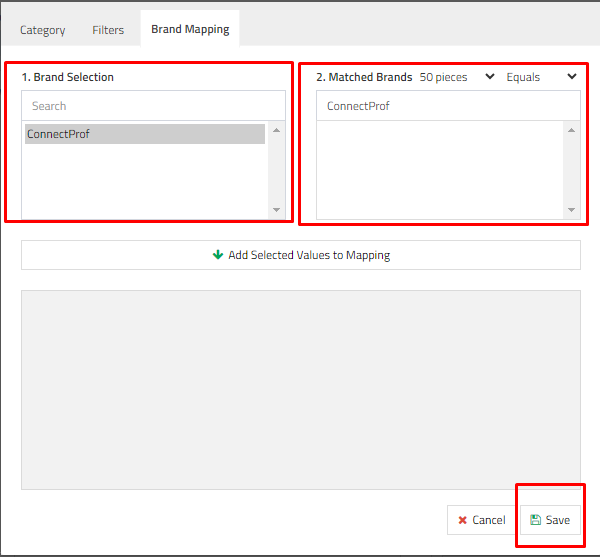Click the empty gray mapping results area

[x=300, y=389]
